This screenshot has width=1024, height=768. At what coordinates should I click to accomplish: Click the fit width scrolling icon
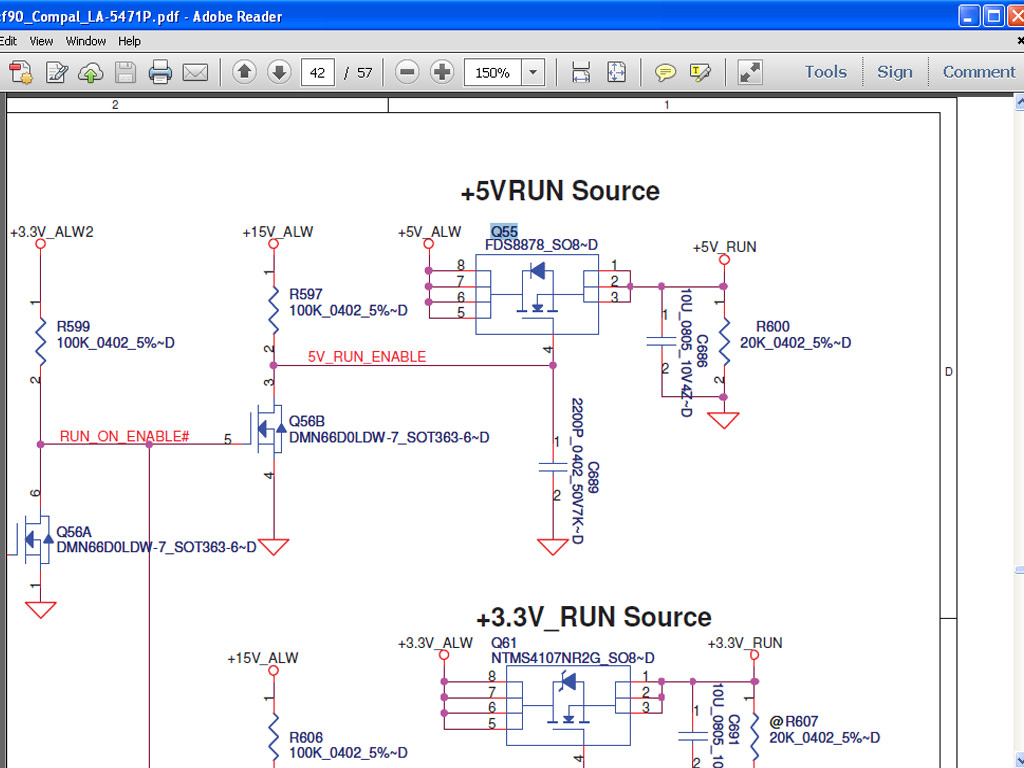pos(581,72)
